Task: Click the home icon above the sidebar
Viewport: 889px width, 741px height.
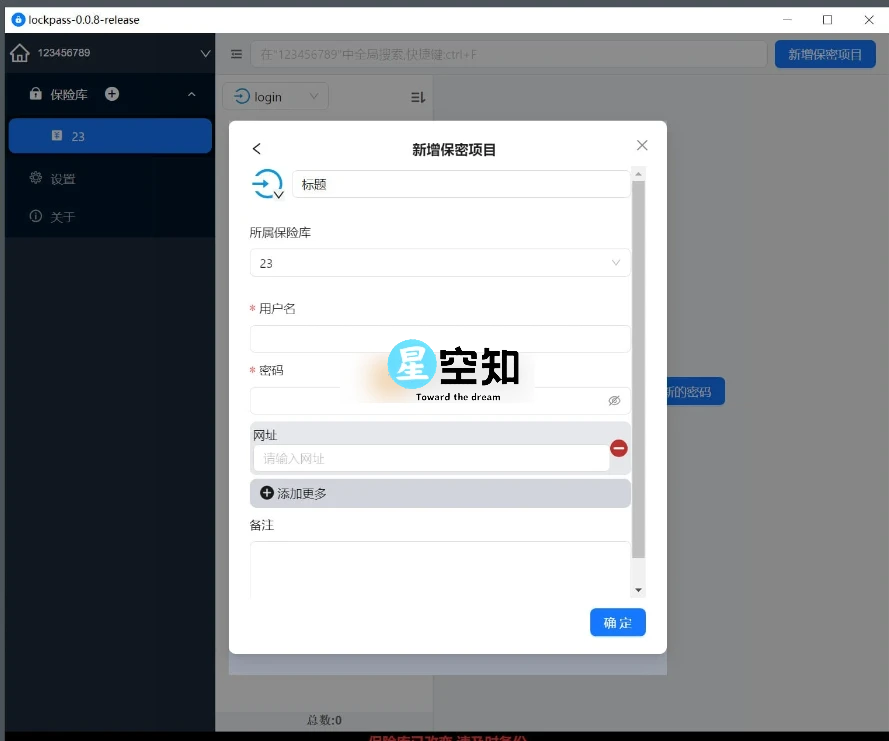Action: (x=20, y=53)
